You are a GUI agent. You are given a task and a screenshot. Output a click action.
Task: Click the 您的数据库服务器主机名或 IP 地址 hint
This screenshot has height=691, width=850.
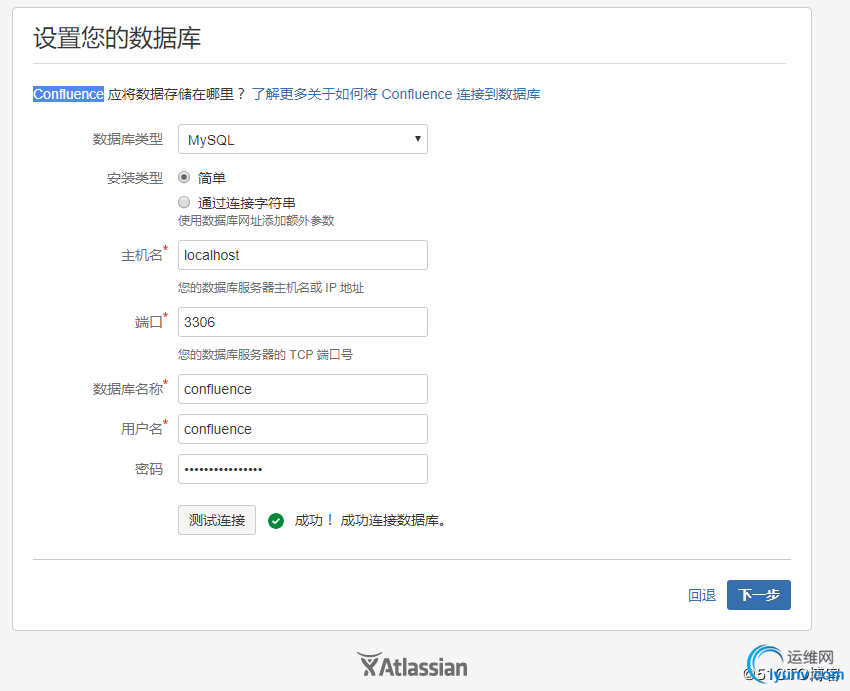pyautogui.click(x=271, y=288)
